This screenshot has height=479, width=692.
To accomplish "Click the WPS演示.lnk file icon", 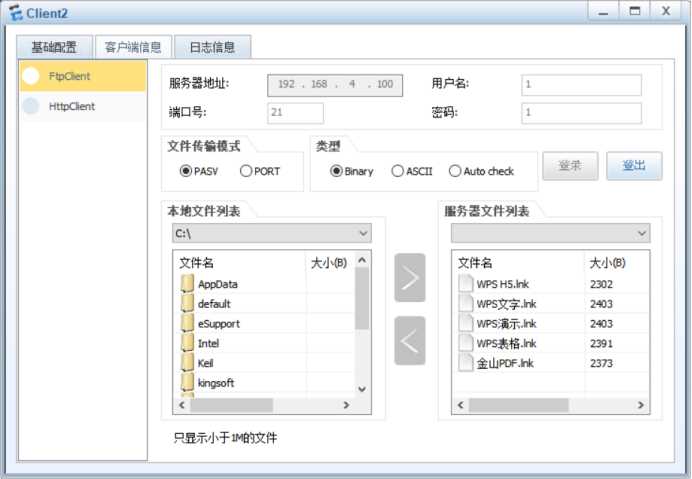I will [466, 323].
